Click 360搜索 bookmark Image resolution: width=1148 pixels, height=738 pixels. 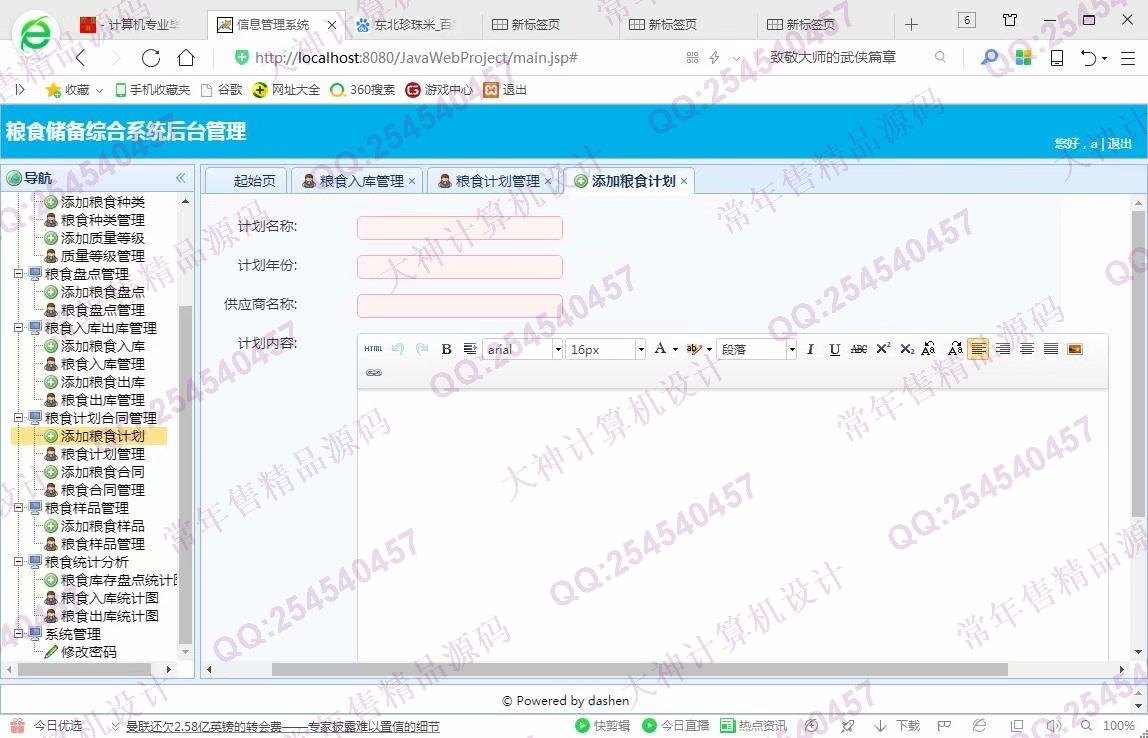pos(362,90)
